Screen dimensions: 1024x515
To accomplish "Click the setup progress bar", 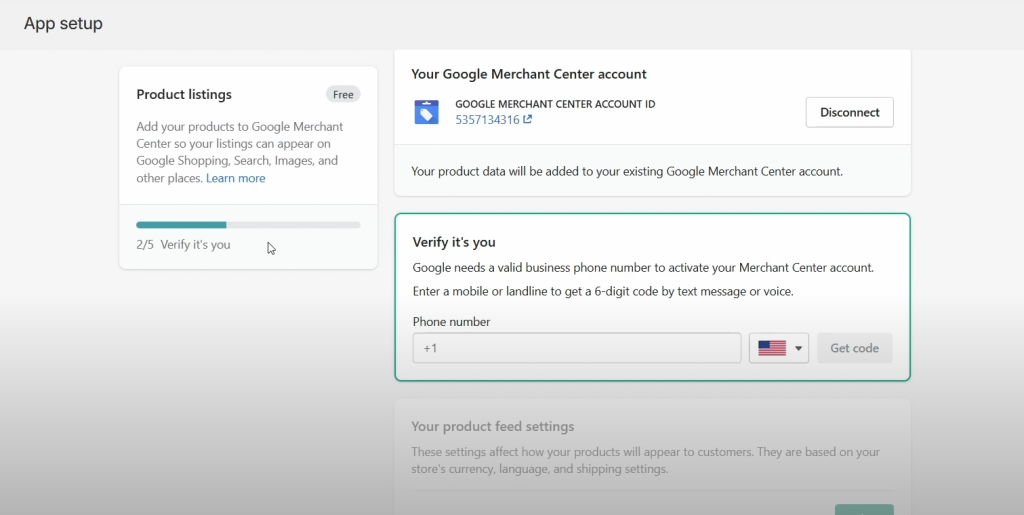I will pos(248,225).
